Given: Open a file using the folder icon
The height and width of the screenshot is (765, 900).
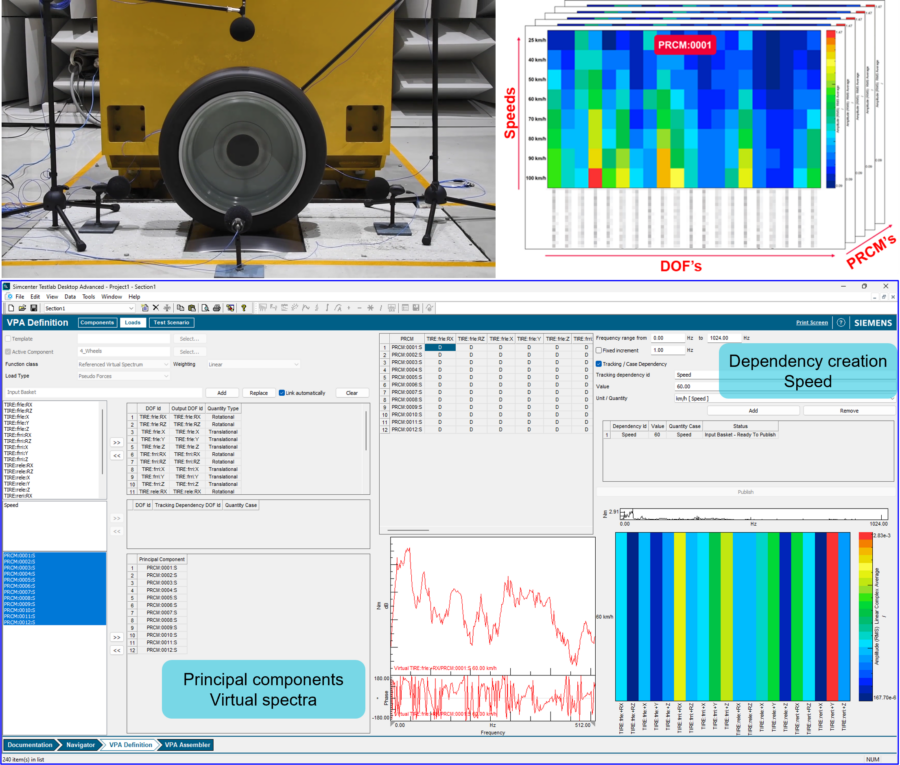Looking at the screenshot, I should (x=22, y=308).
